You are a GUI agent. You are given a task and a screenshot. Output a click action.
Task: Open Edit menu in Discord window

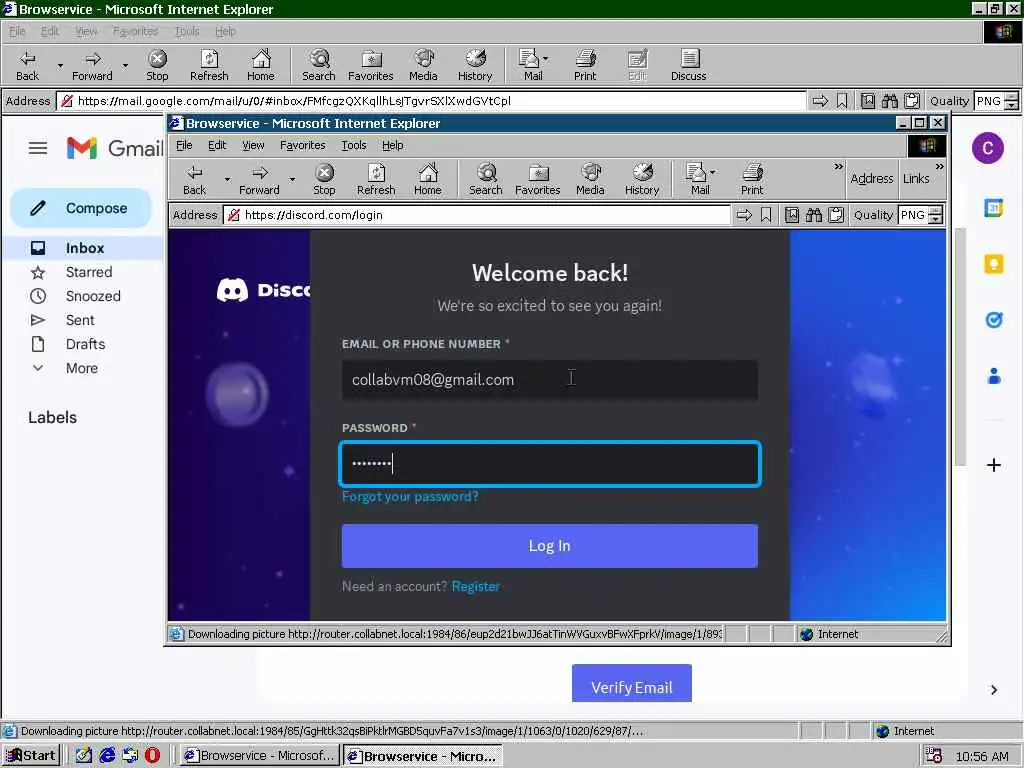217,145
